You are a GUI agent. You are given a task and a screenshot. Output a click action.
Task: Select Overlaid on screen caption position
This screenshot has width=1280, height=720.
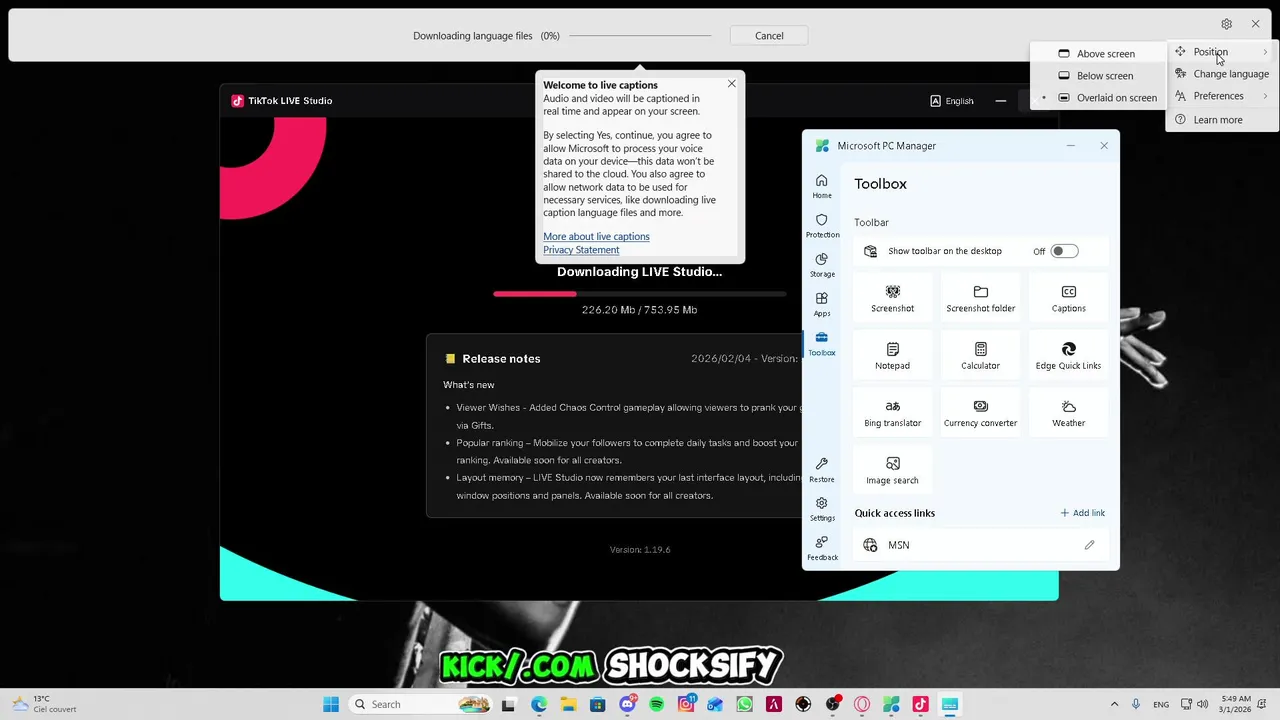tap(1098, 98)
